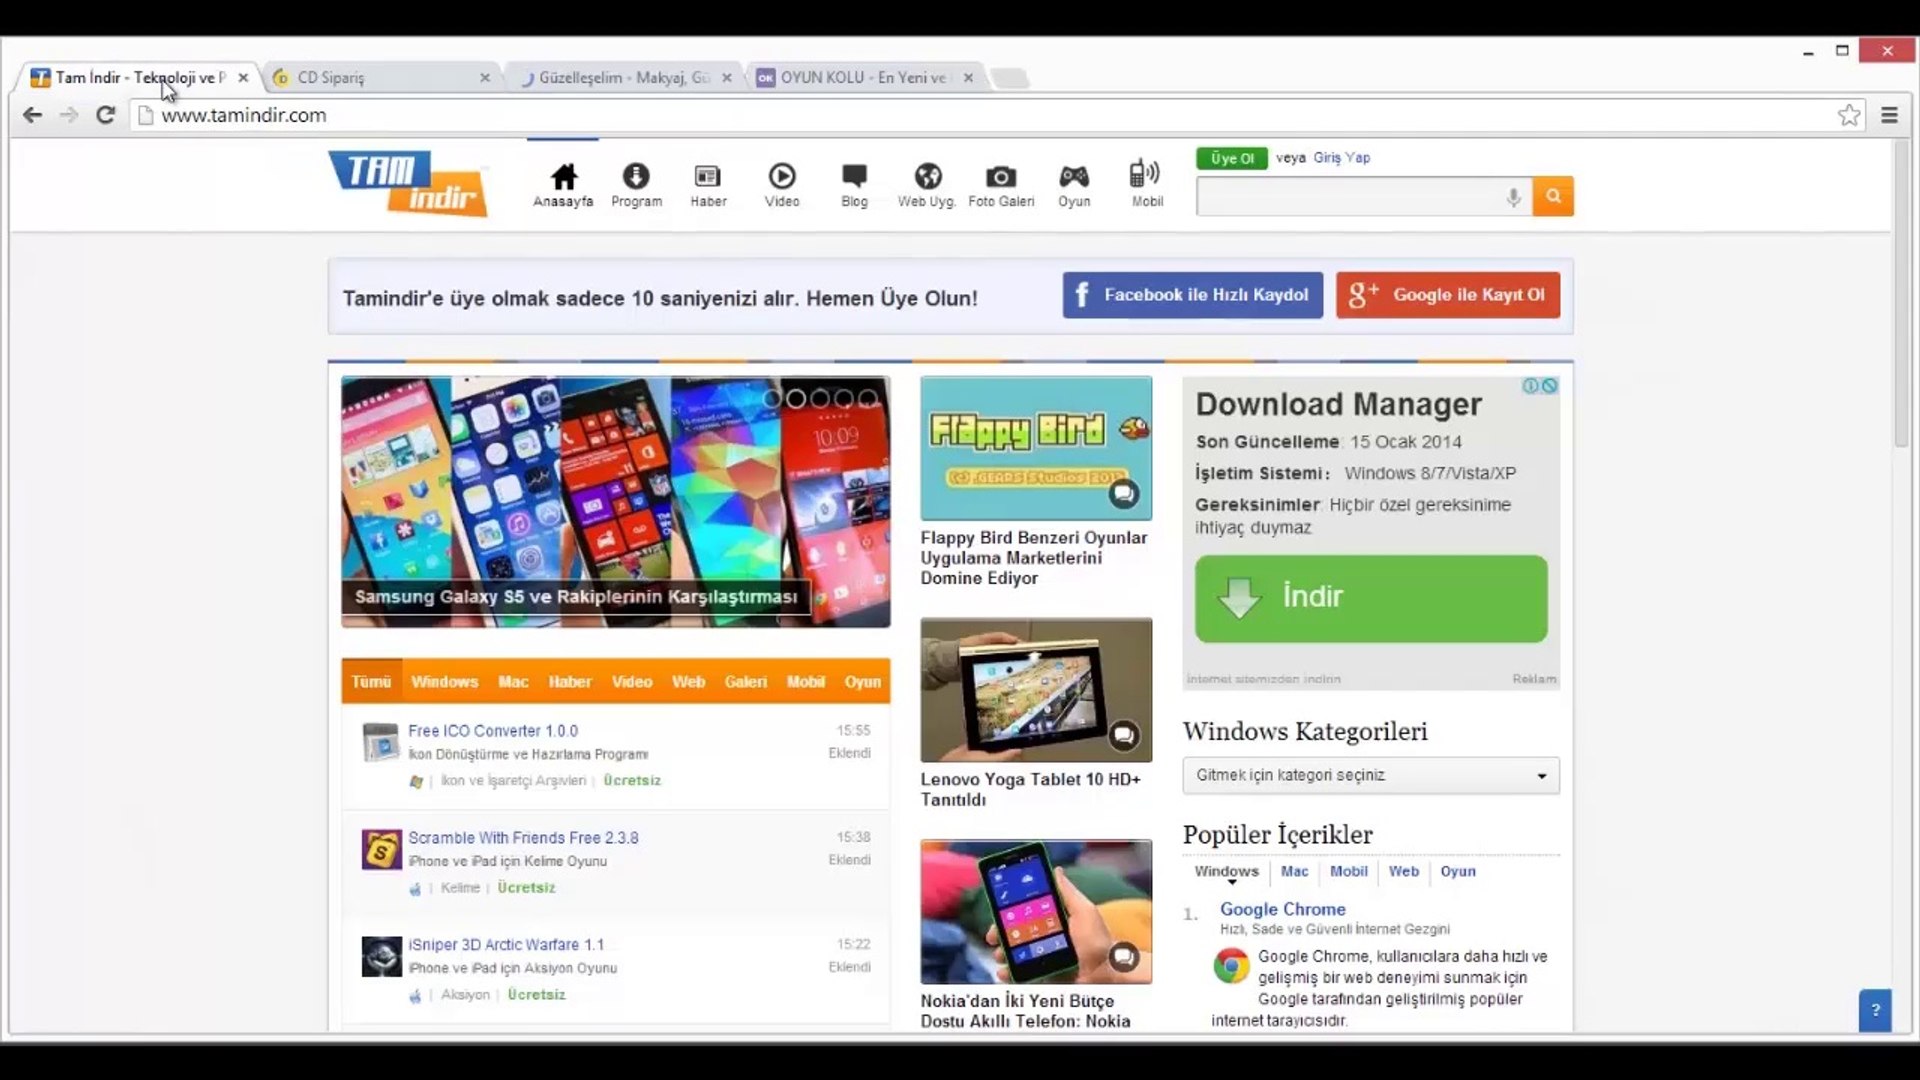Click the Video play icon

tap(781, 177)
